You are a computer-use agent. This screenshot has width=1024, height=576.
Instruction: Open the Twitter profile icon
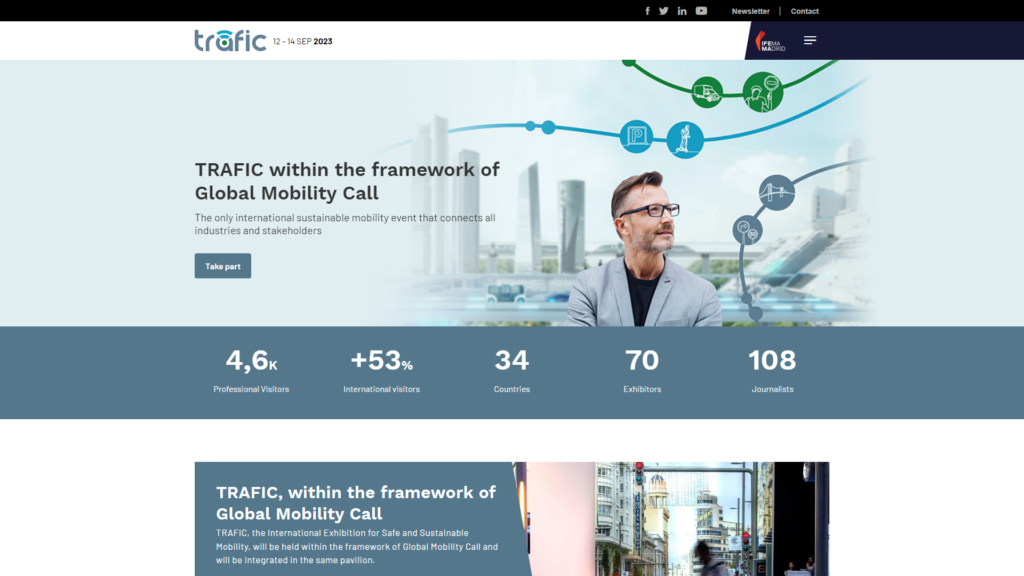(664, 11)
